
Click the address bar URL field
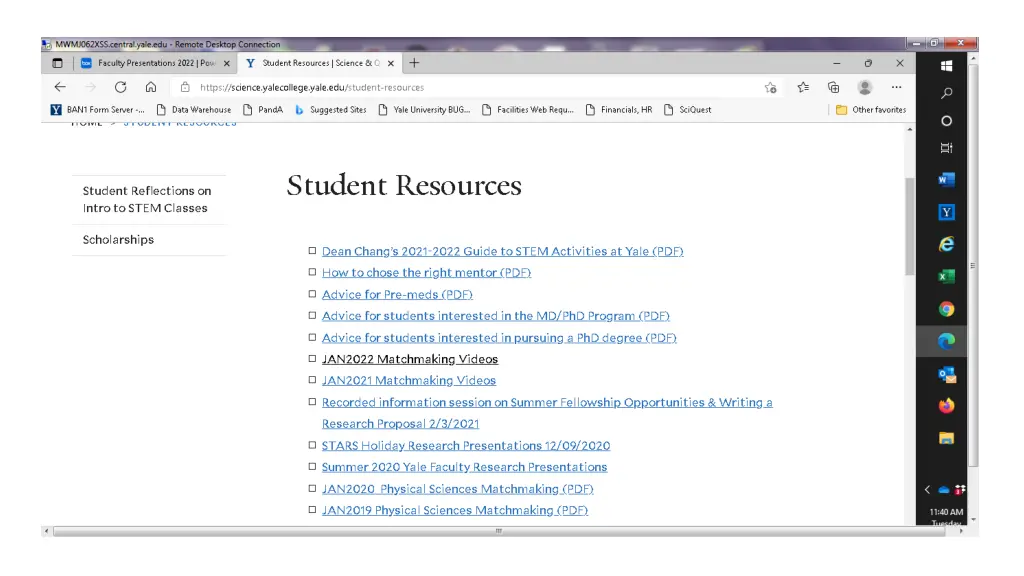point(477,88)
